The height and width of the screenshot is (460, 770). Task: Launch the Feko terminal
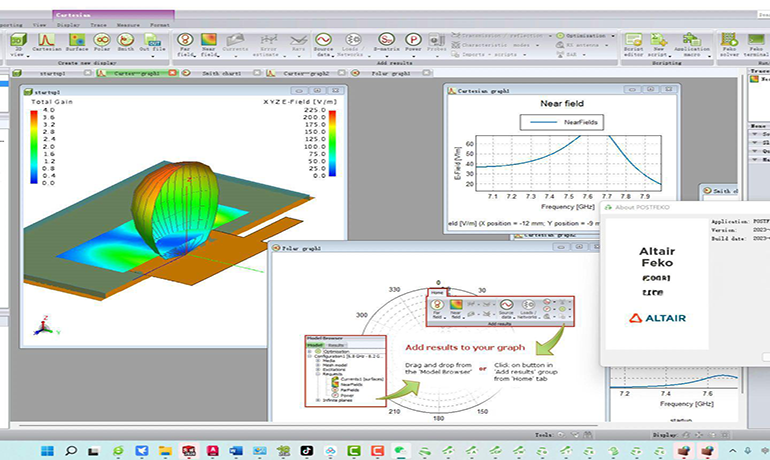756,45
